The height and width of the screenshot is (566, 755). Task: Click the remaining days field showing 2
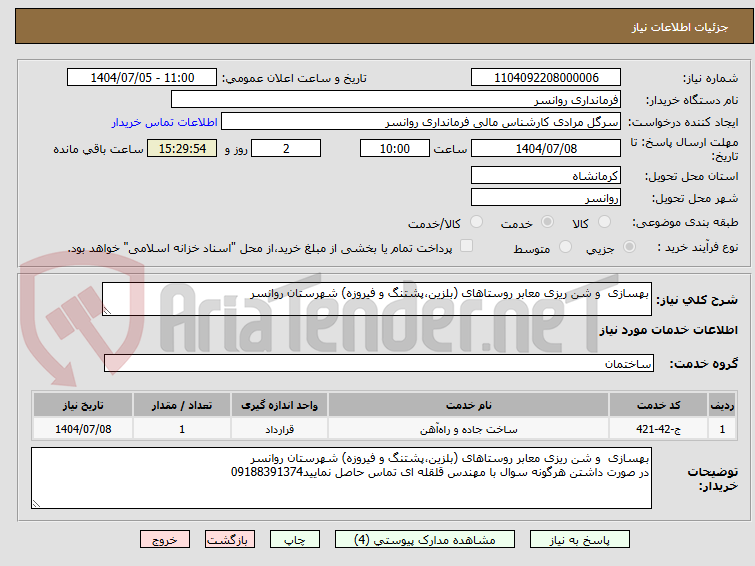286,148
